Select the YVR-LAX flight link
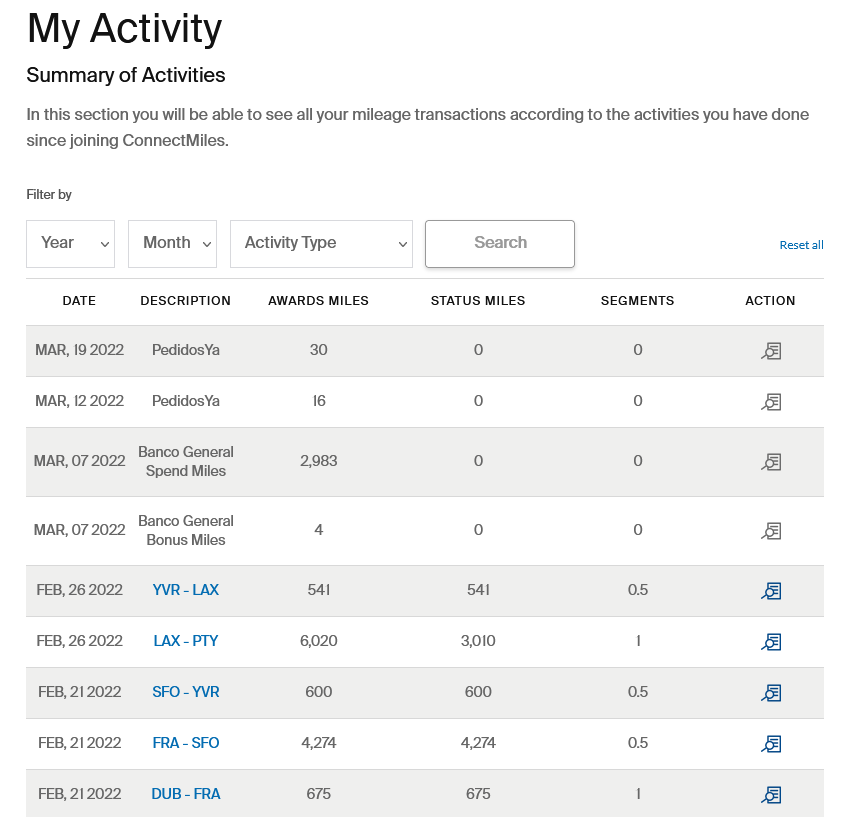Viewport: 855px width, 817px height. click(185, 591)
